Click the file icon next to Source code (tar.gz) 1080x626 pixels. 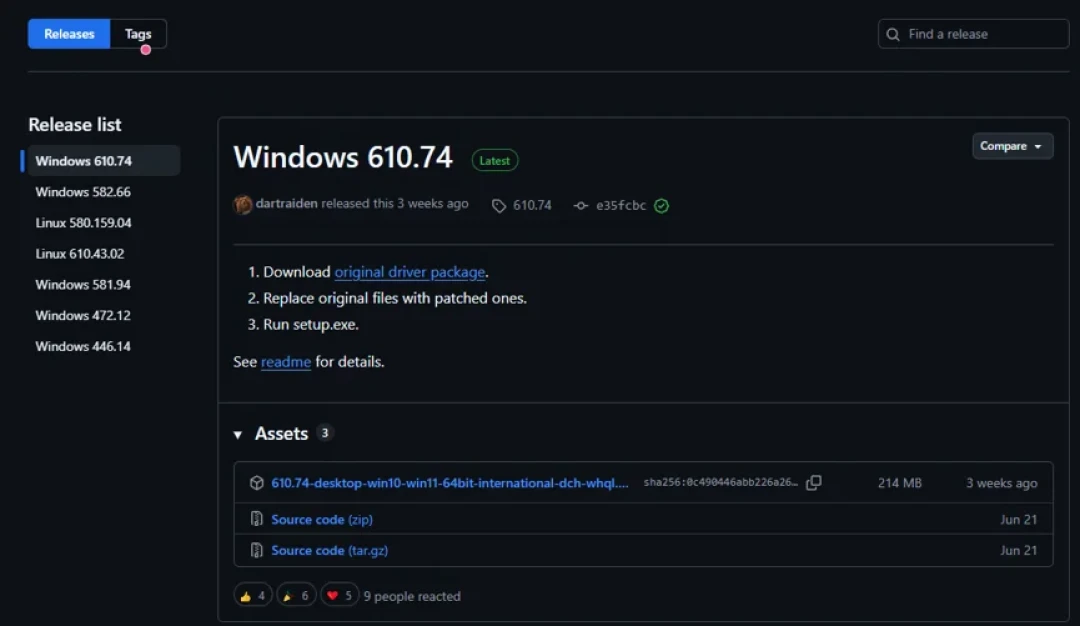click(x=256, y=550)
